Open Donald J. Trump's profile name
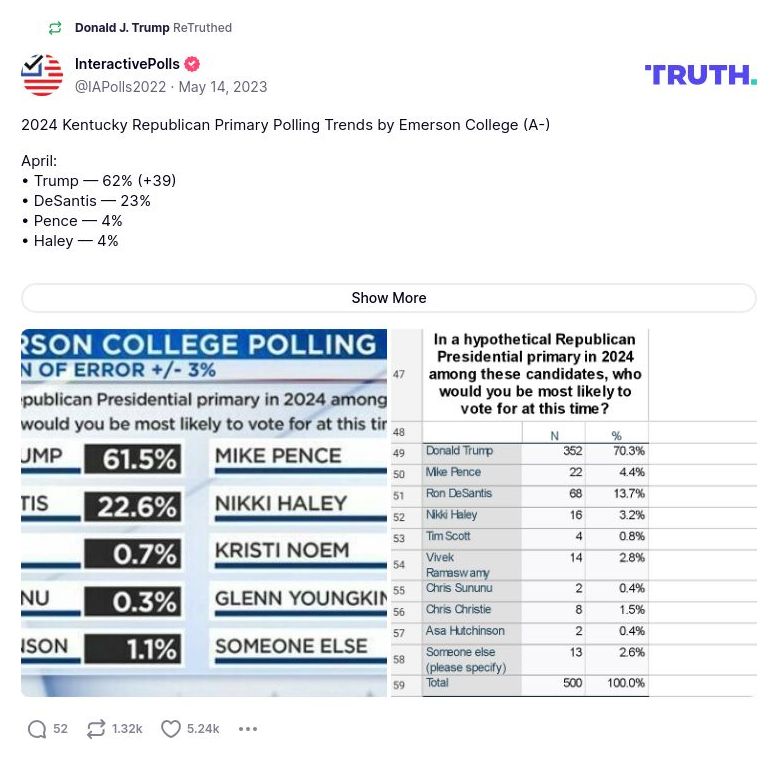Viewport: 778px width, 759px height. [x=122, y=28]
